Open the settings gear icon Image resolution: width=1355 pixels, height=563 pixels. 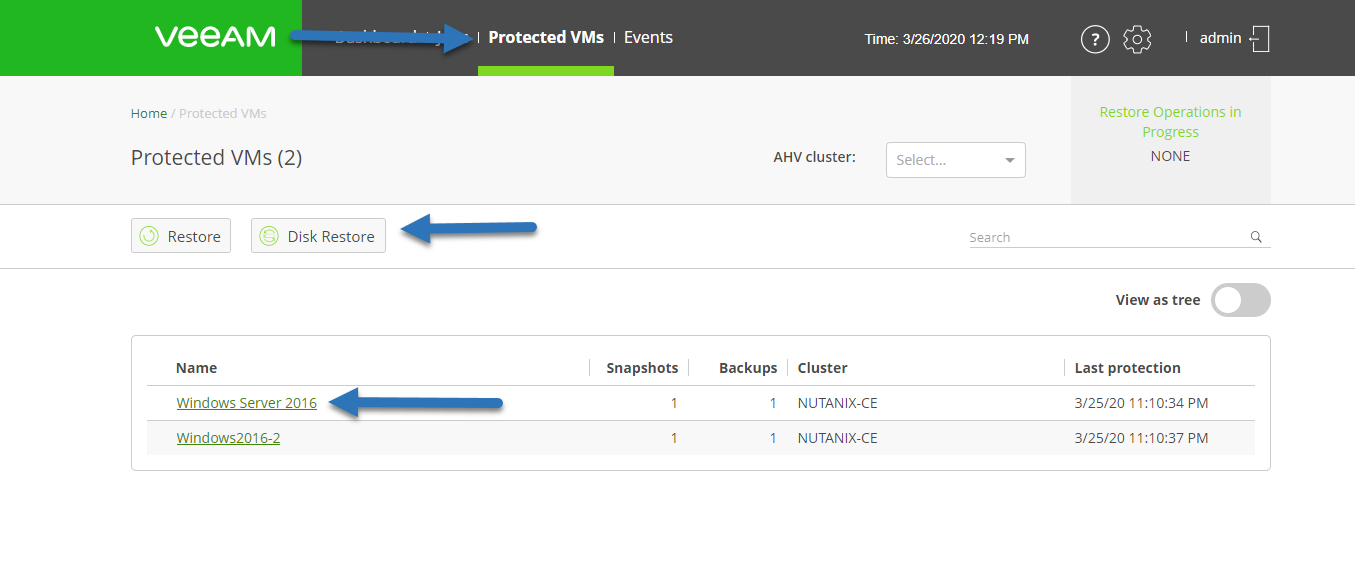(1137, 39)
